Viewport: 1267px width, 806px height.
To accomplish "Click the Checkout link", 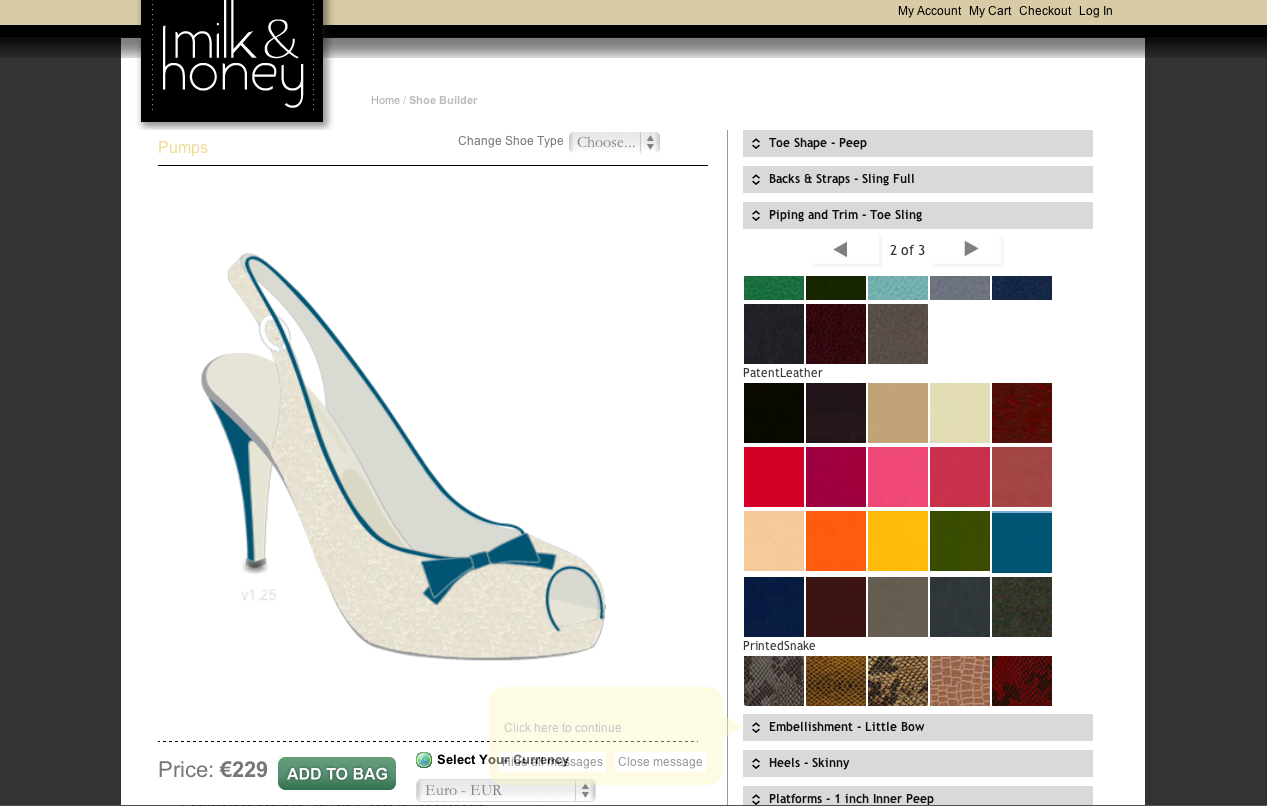I will click(x=1045, y=11).
